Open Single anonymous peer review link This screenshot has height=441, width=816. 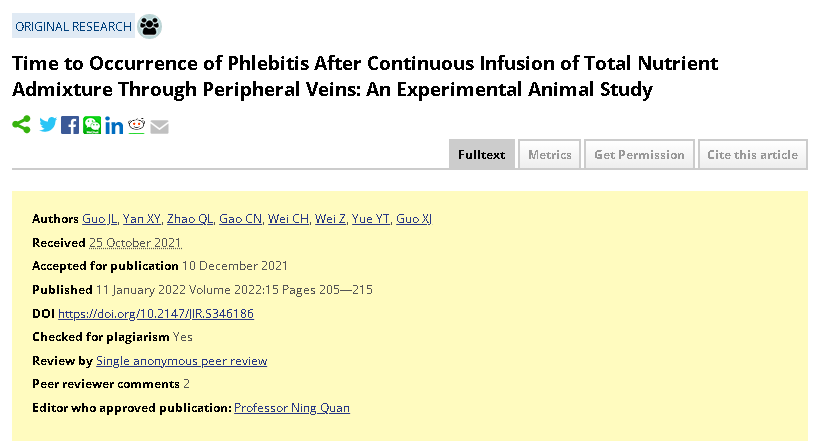(182, 361)
